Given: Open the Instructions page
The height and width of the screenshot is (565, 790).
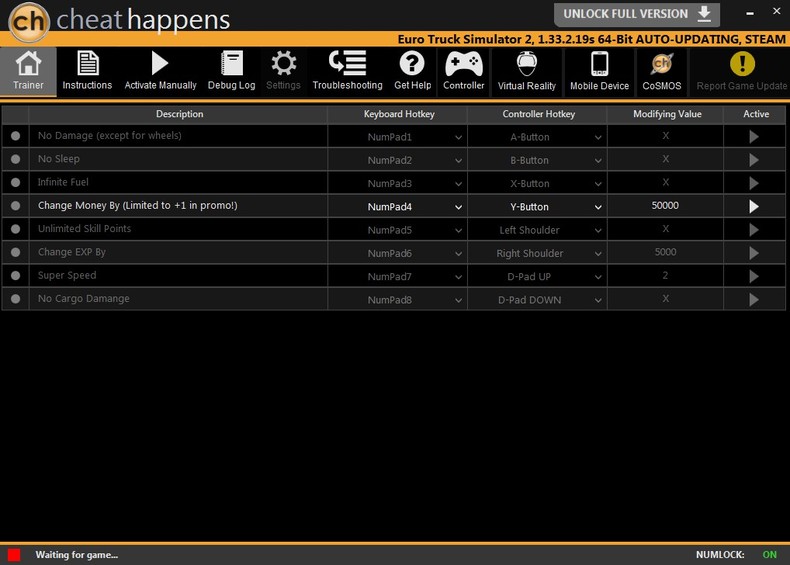Looking at the screenshot, I should point(87,71).
